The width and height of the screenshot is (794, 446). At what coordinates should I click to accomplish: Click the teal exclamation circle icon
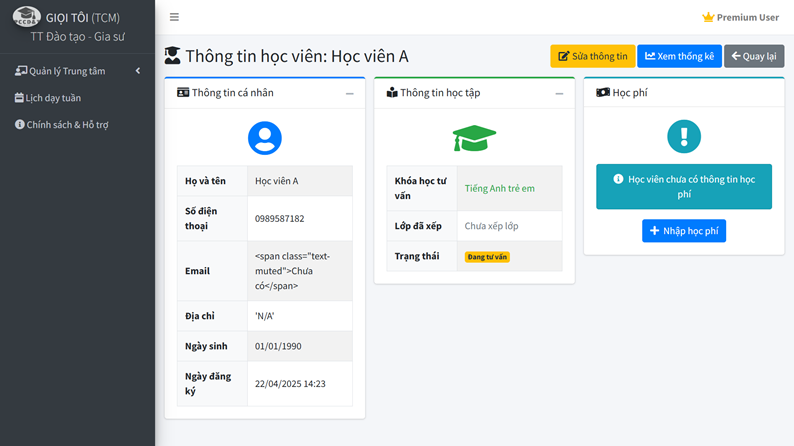pyautogui.click(x=684, y=136)
